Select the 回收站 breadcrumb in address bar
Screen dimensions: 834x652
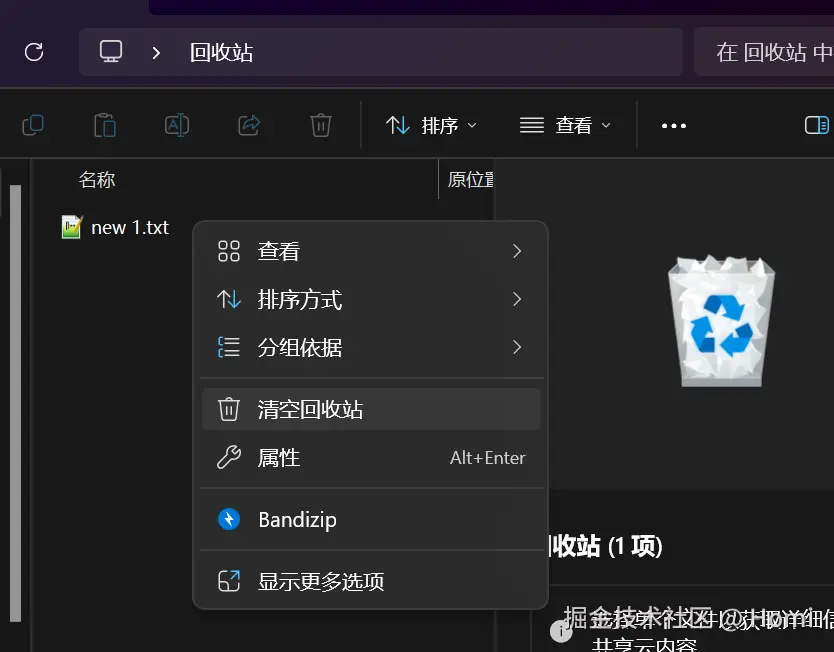(221, 53)
